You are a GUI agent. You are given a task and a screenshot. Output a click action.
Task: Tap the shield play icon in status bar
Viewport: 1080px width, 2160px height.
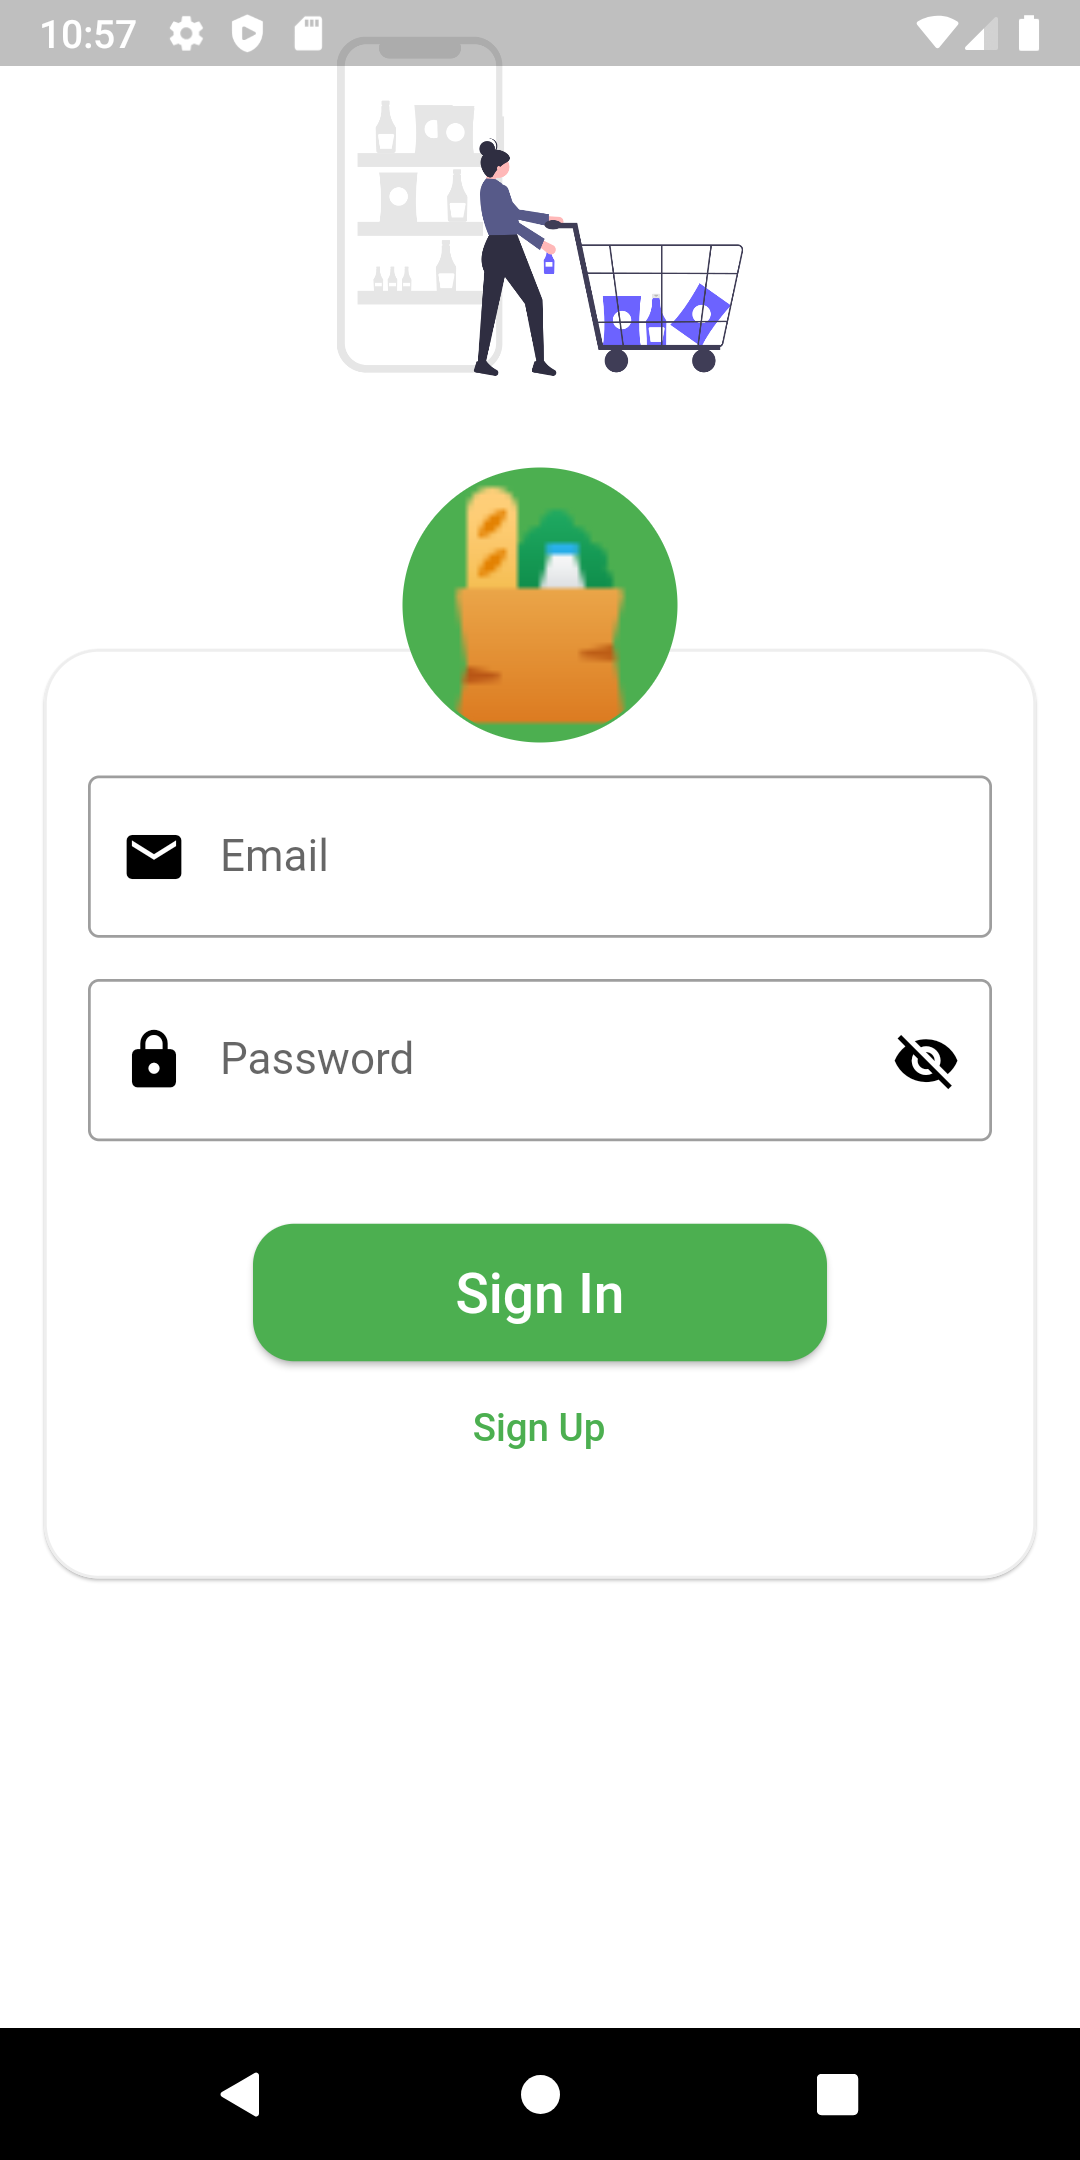[247, 34]
